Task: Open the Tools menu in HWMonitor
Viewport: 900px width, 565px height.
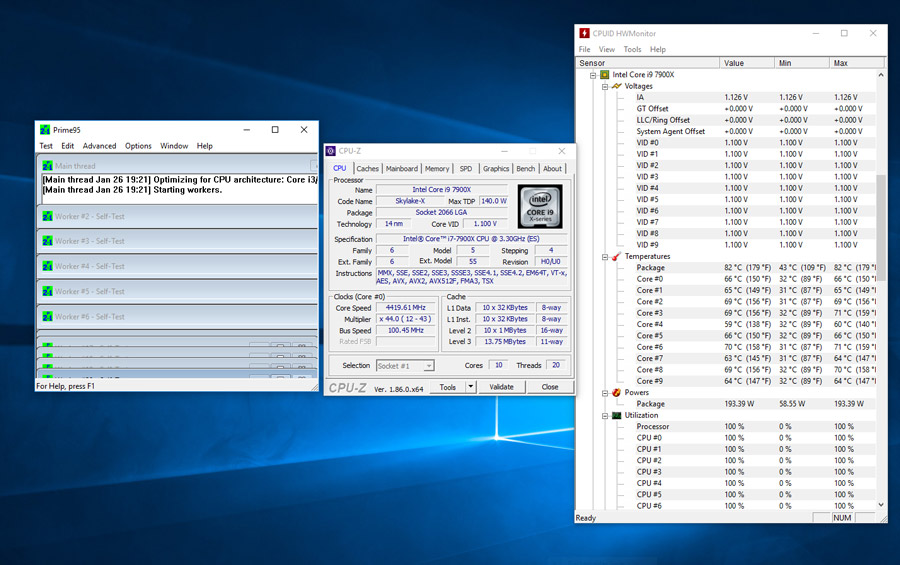Action: (633, 49)
